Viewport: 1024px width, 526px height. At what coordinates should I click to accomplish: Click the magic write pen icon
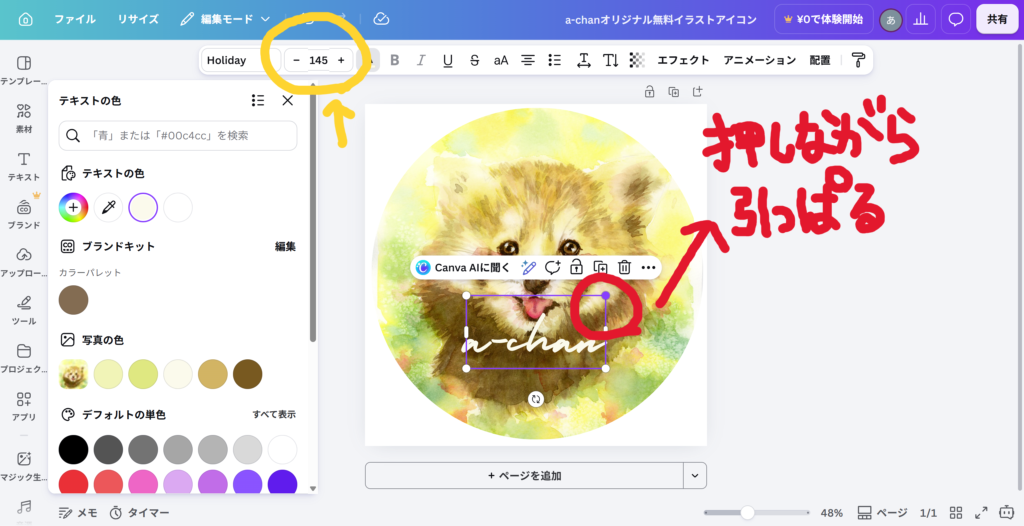(x=528, y=267)
